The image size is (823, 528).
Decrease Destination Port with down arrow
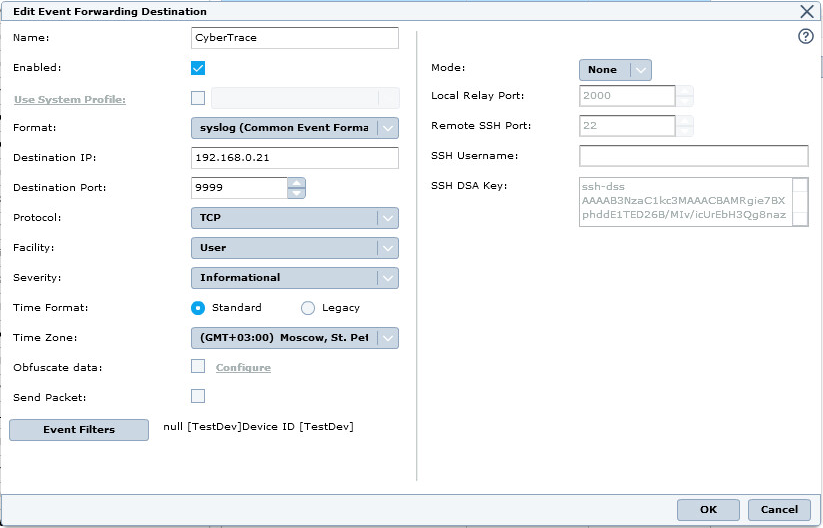296,193
